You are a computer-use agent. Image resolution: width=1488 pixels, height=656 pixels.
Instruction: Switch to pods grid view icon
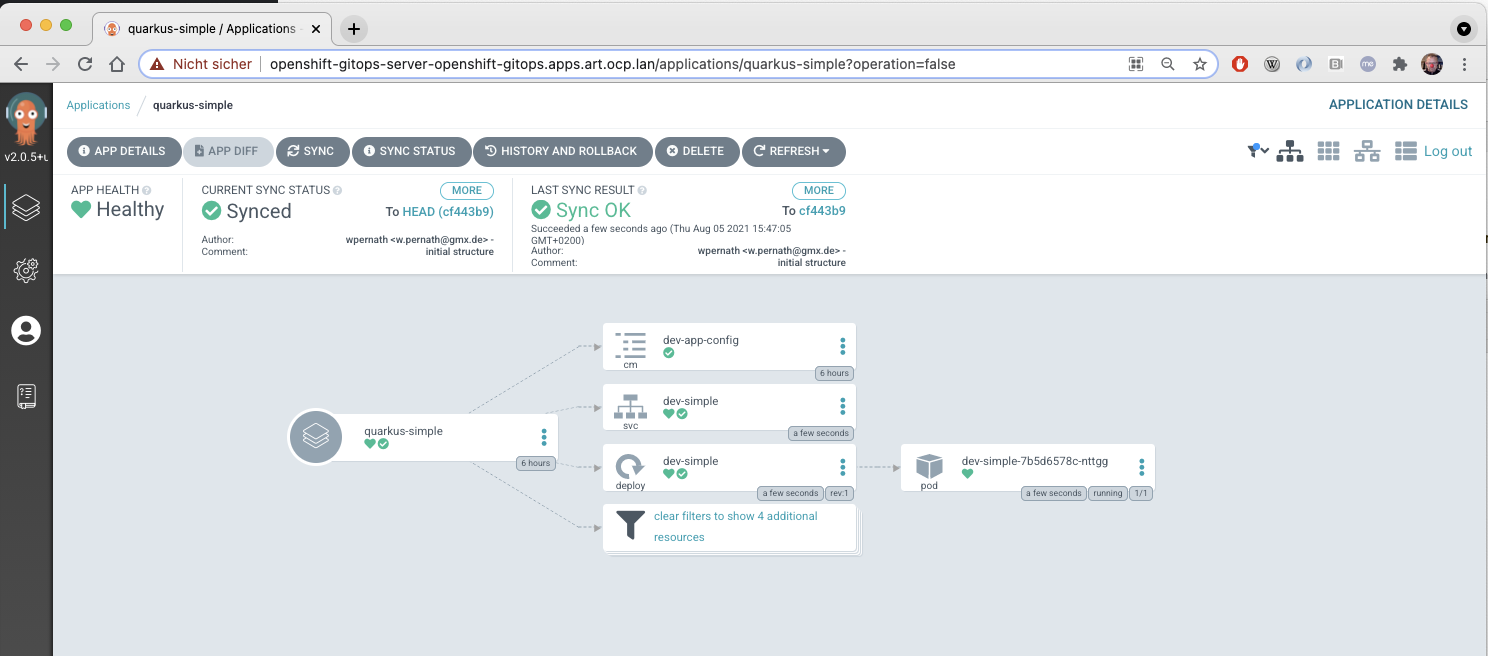1328,151
